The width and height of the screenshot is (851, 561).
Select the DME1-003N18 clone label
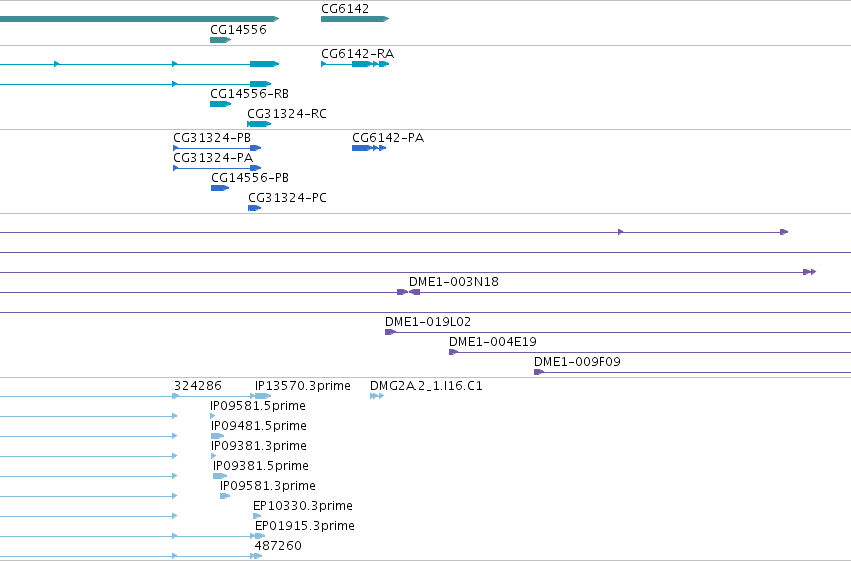point(454,282)
